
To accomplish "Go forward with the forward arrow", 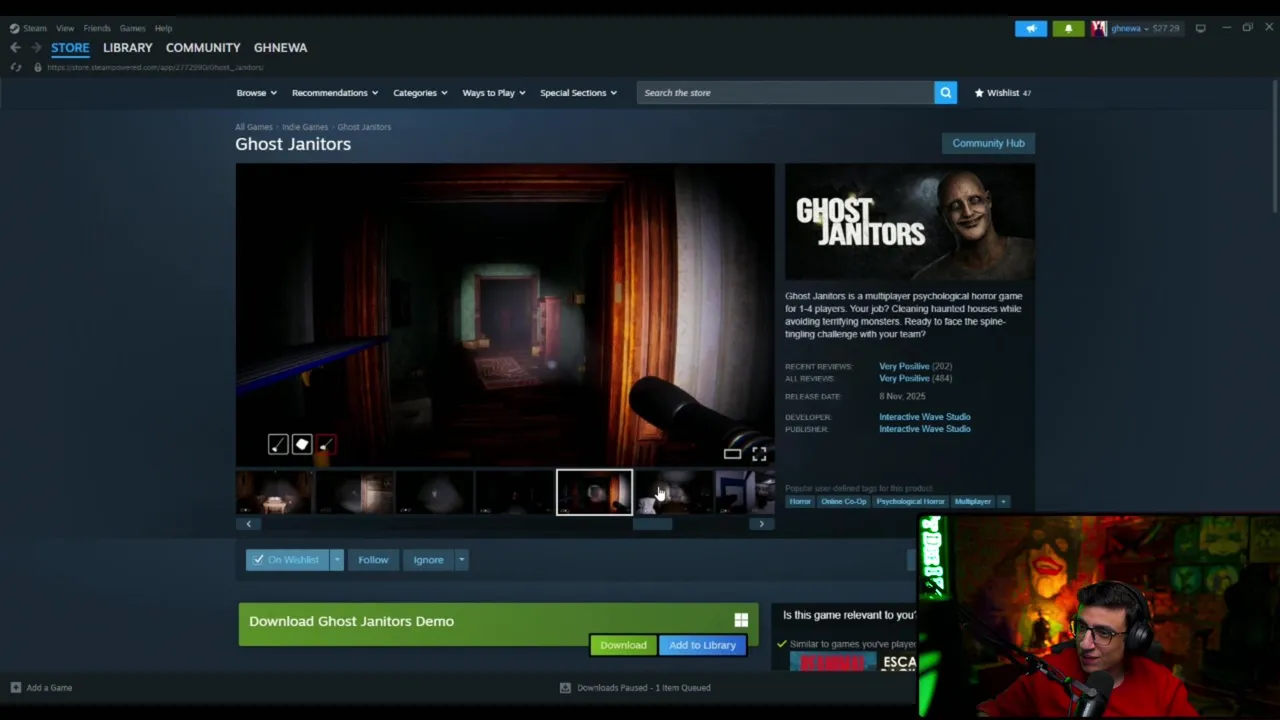I will point(37,47).
